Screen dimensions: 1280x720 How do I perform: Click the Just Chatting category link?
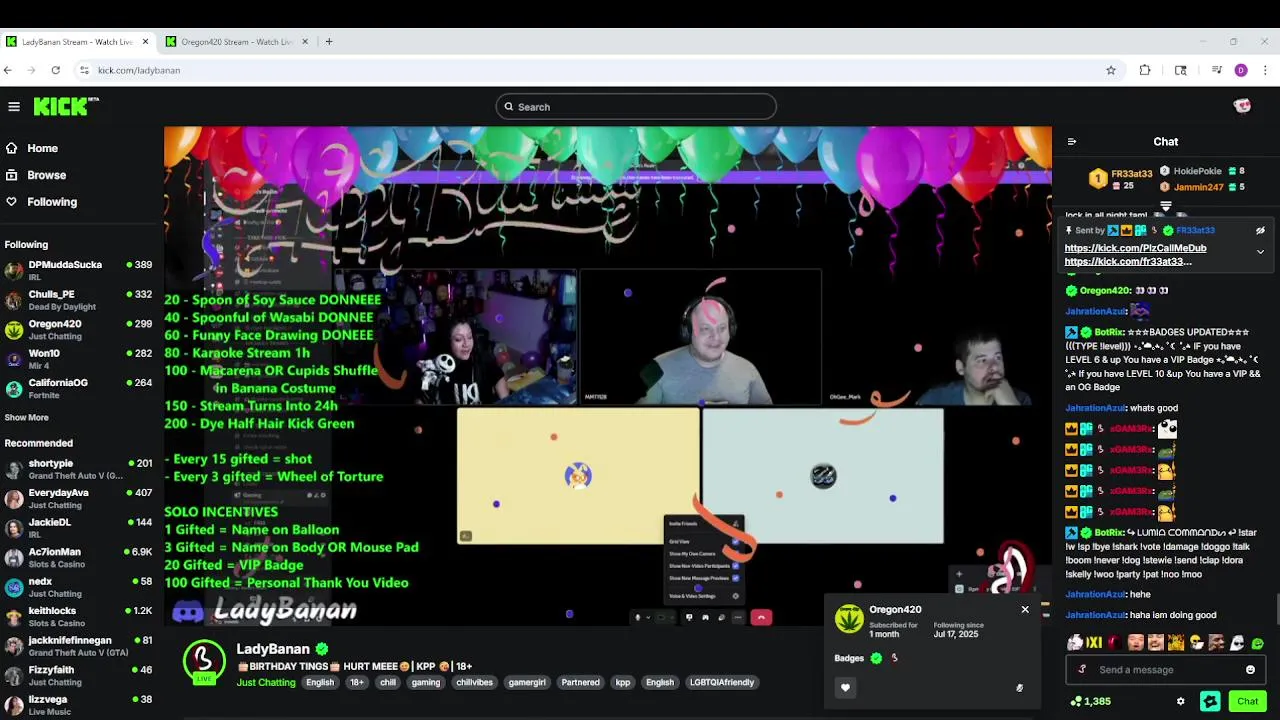266,683
